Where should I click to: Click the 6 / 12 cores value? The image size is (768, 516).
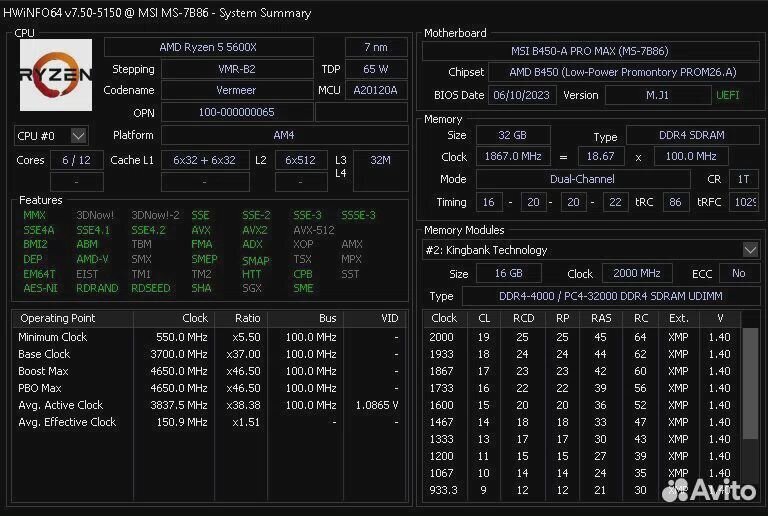tap(76, 160)
